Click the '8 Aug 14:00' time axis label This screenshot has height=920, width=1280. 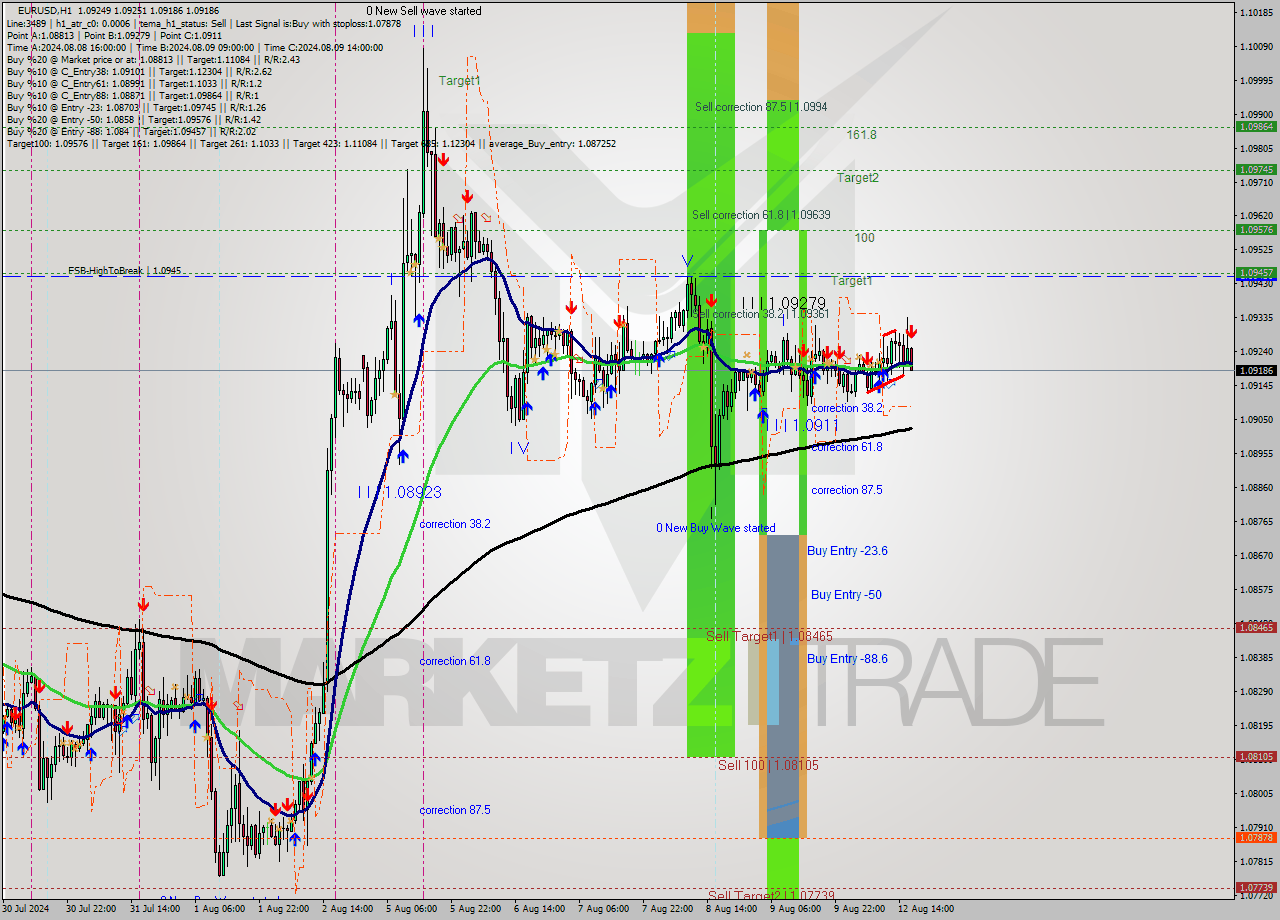point(731,909)
